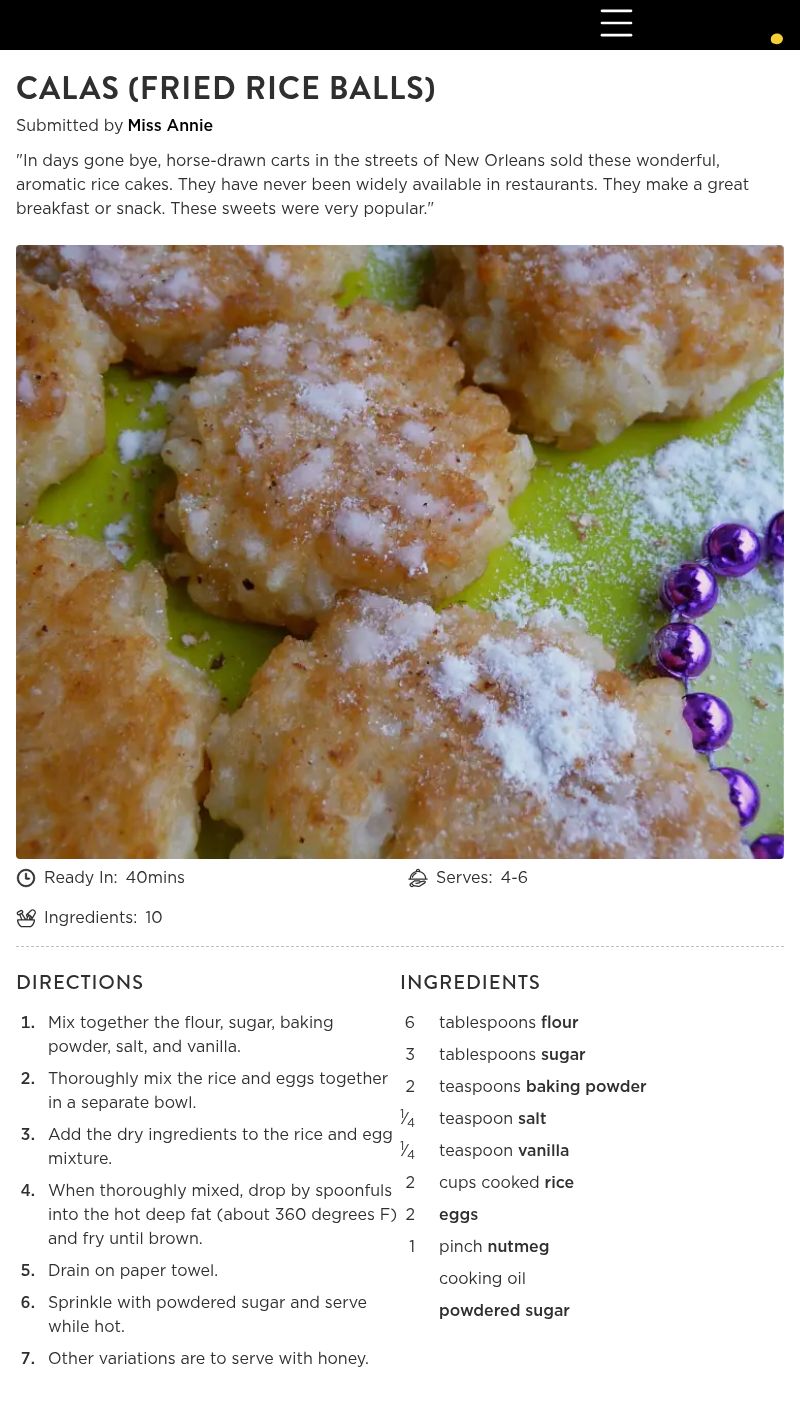
Task: Click the vanilla ingredient link
Action: 543,1150
